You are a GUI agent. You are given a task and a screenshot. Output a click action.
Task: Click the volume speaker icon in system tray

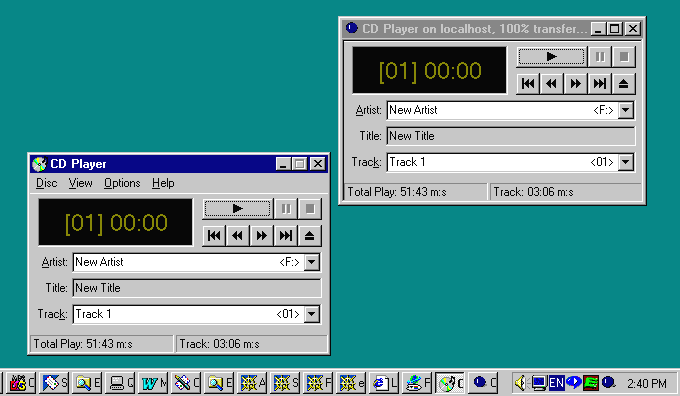[520, 383]
